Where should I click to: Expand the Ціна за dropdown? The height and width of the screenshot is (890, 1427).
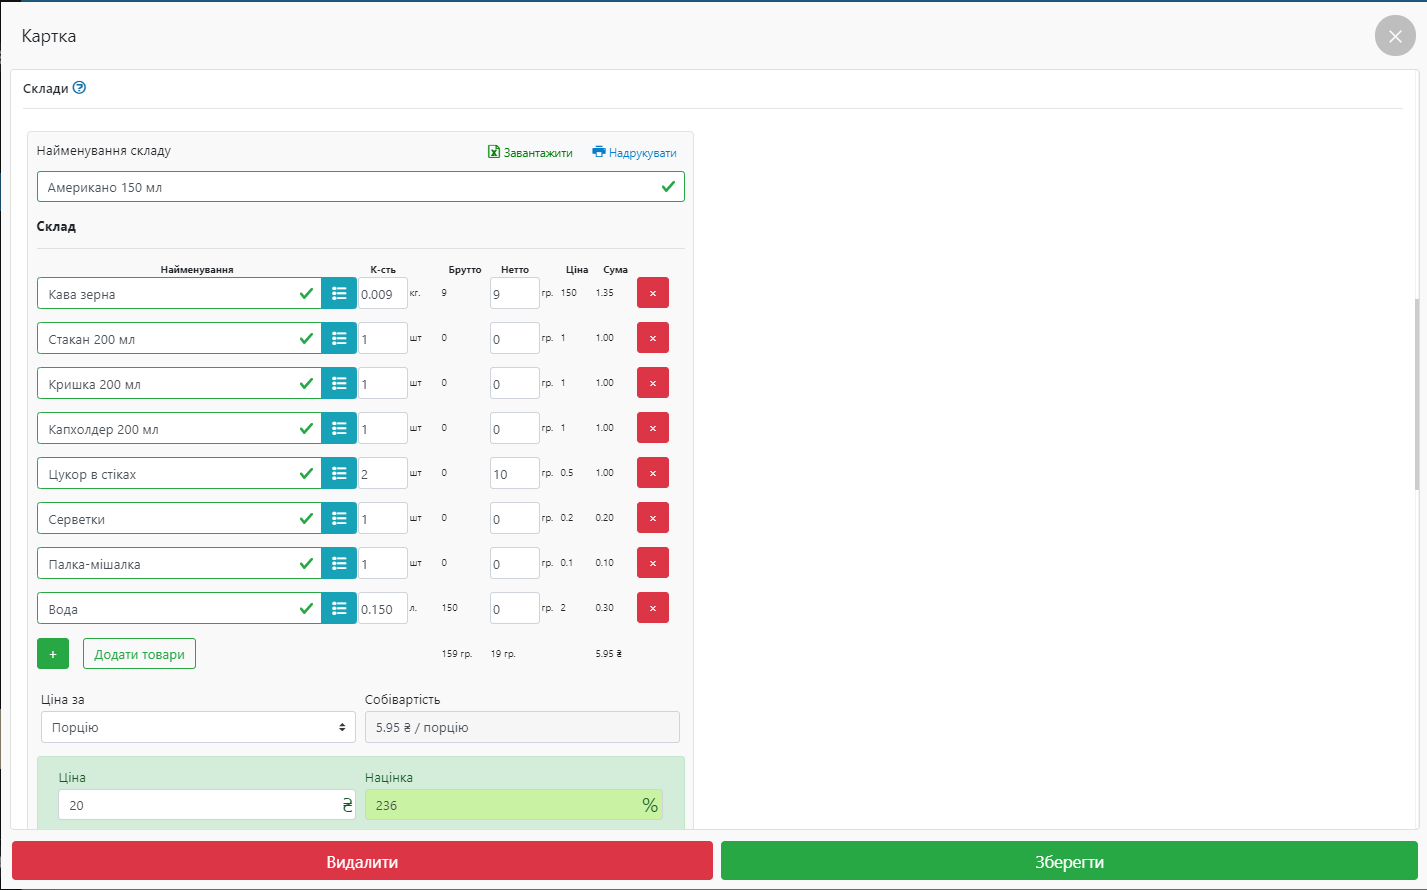click(x=198, y=727)
